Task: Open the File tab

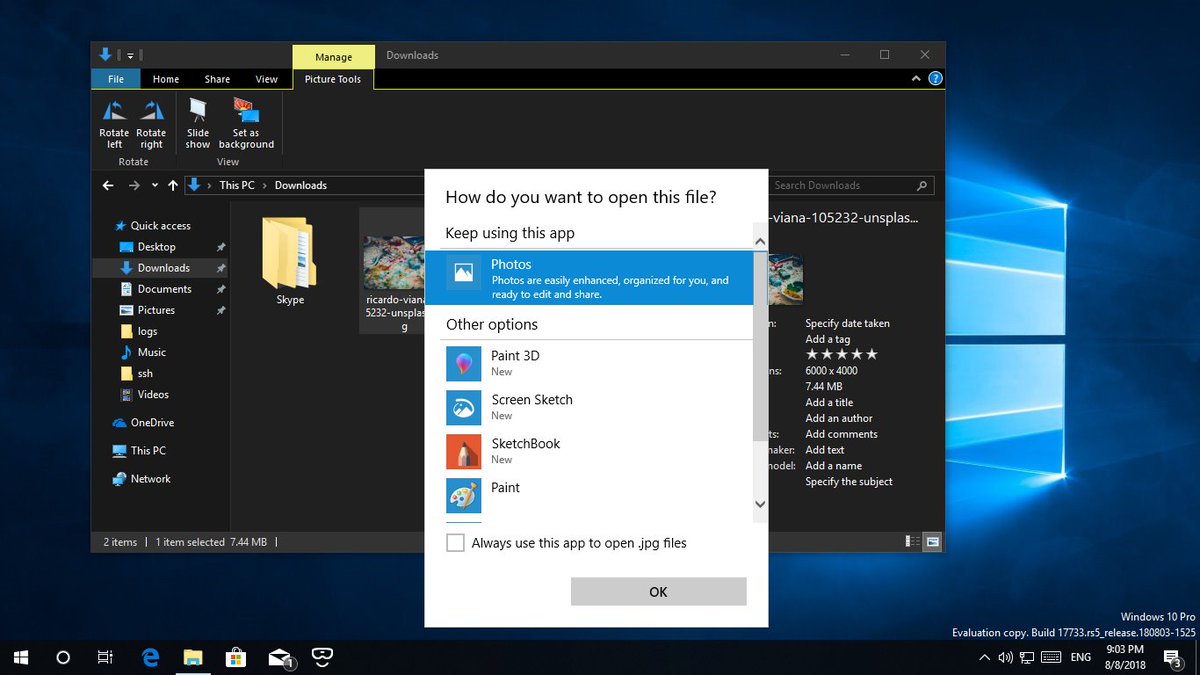Action: (x=116, y=79)
